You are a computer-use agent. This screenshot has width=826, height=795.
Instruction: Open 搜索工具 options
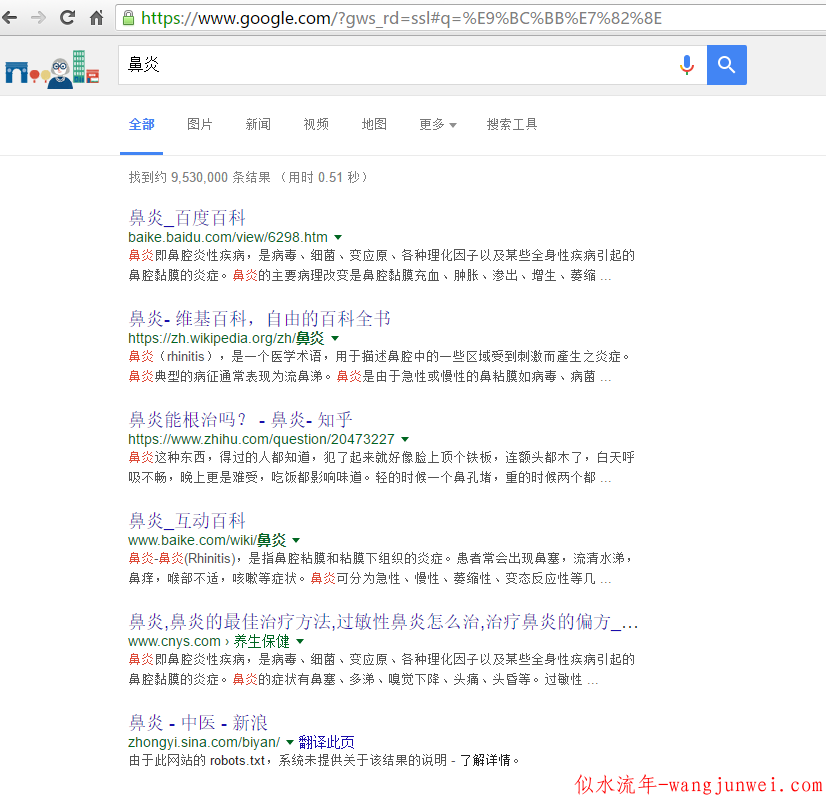pos(512,124)
